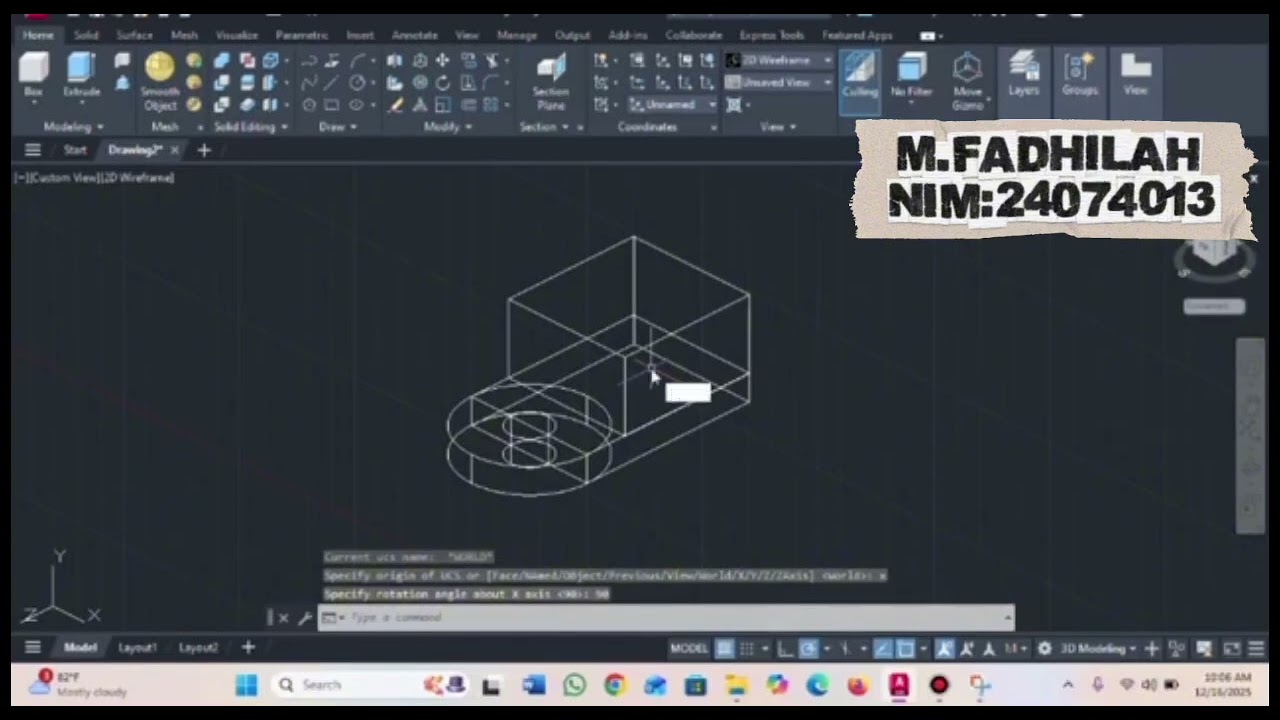The height and width of the screenshot is (720, 1280).
Task: Toggle annotation objects visibility in the status bar
Action: click(945, 648)
